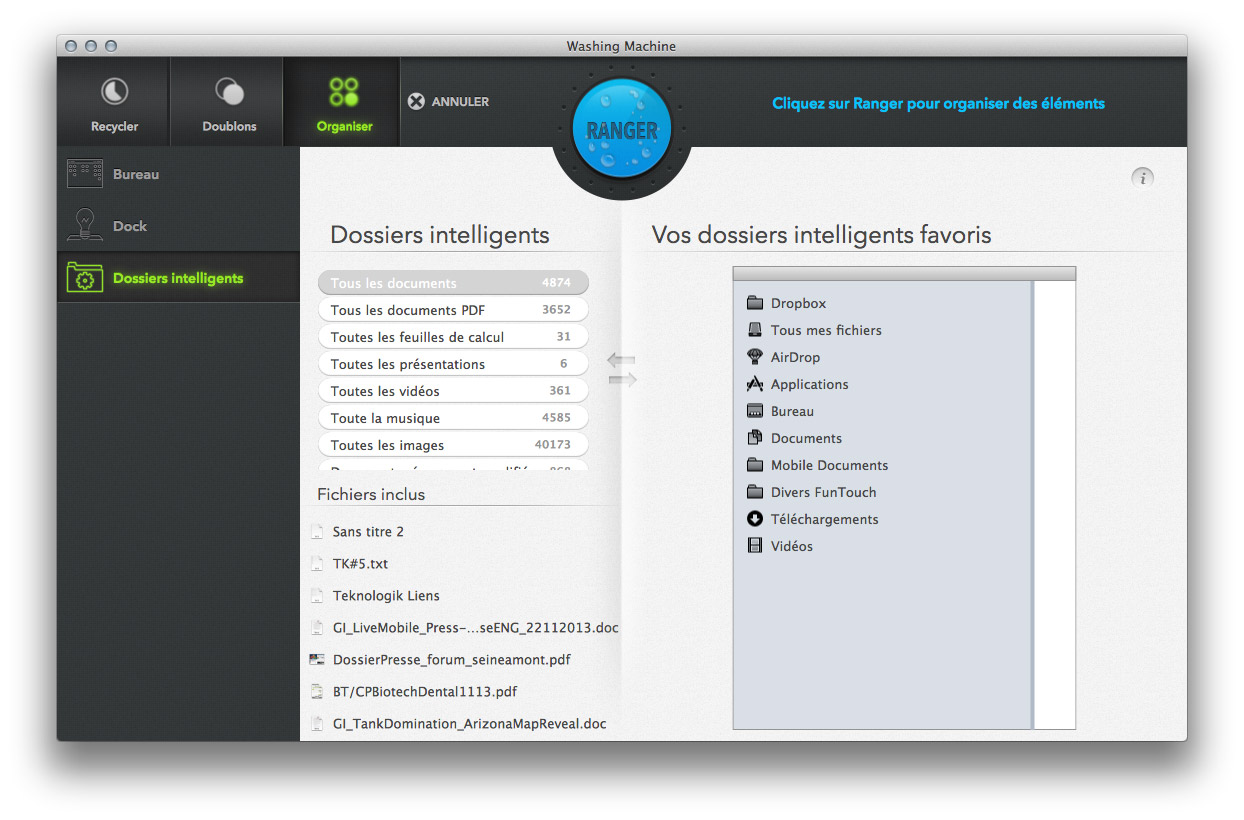Click the DossierPresse PDF thumbnail icon

317,660
